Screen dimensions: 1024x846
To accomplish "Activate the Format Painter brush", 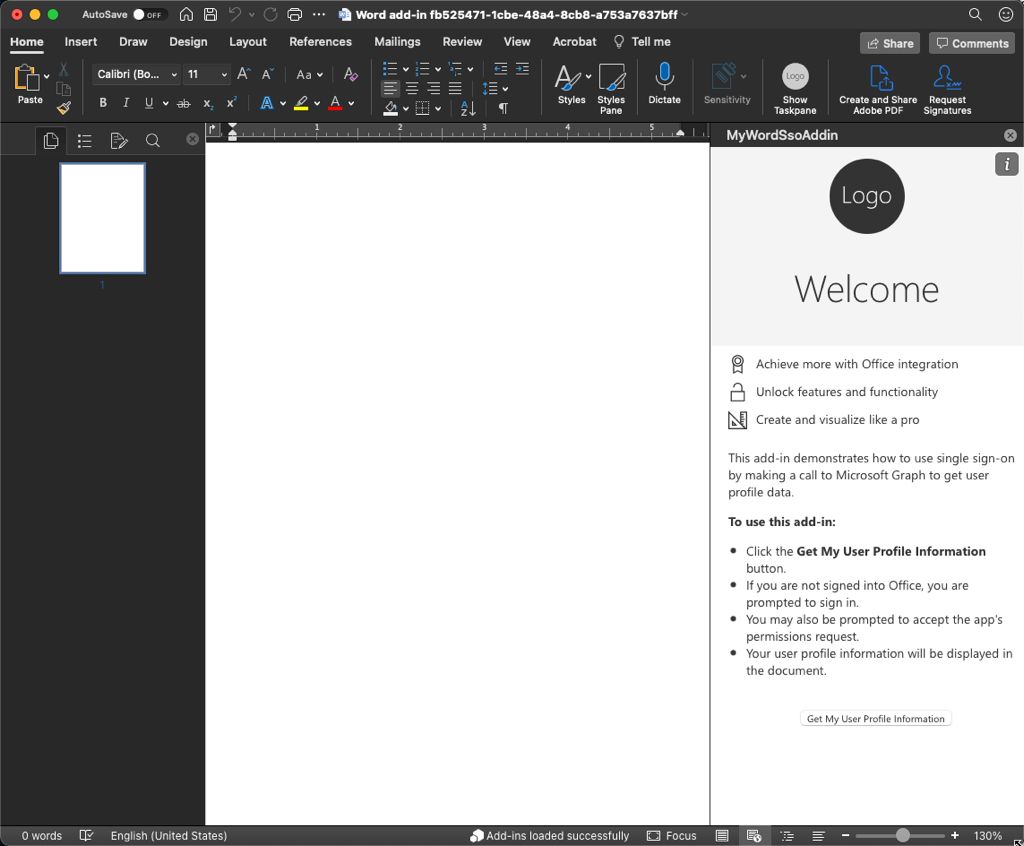I will click(63, 108).
